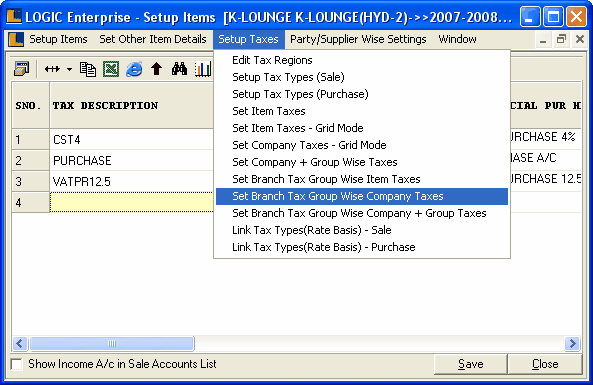593x385 pixels.
Task: Click the SNO. column header
Action: (x=31, y=106)
